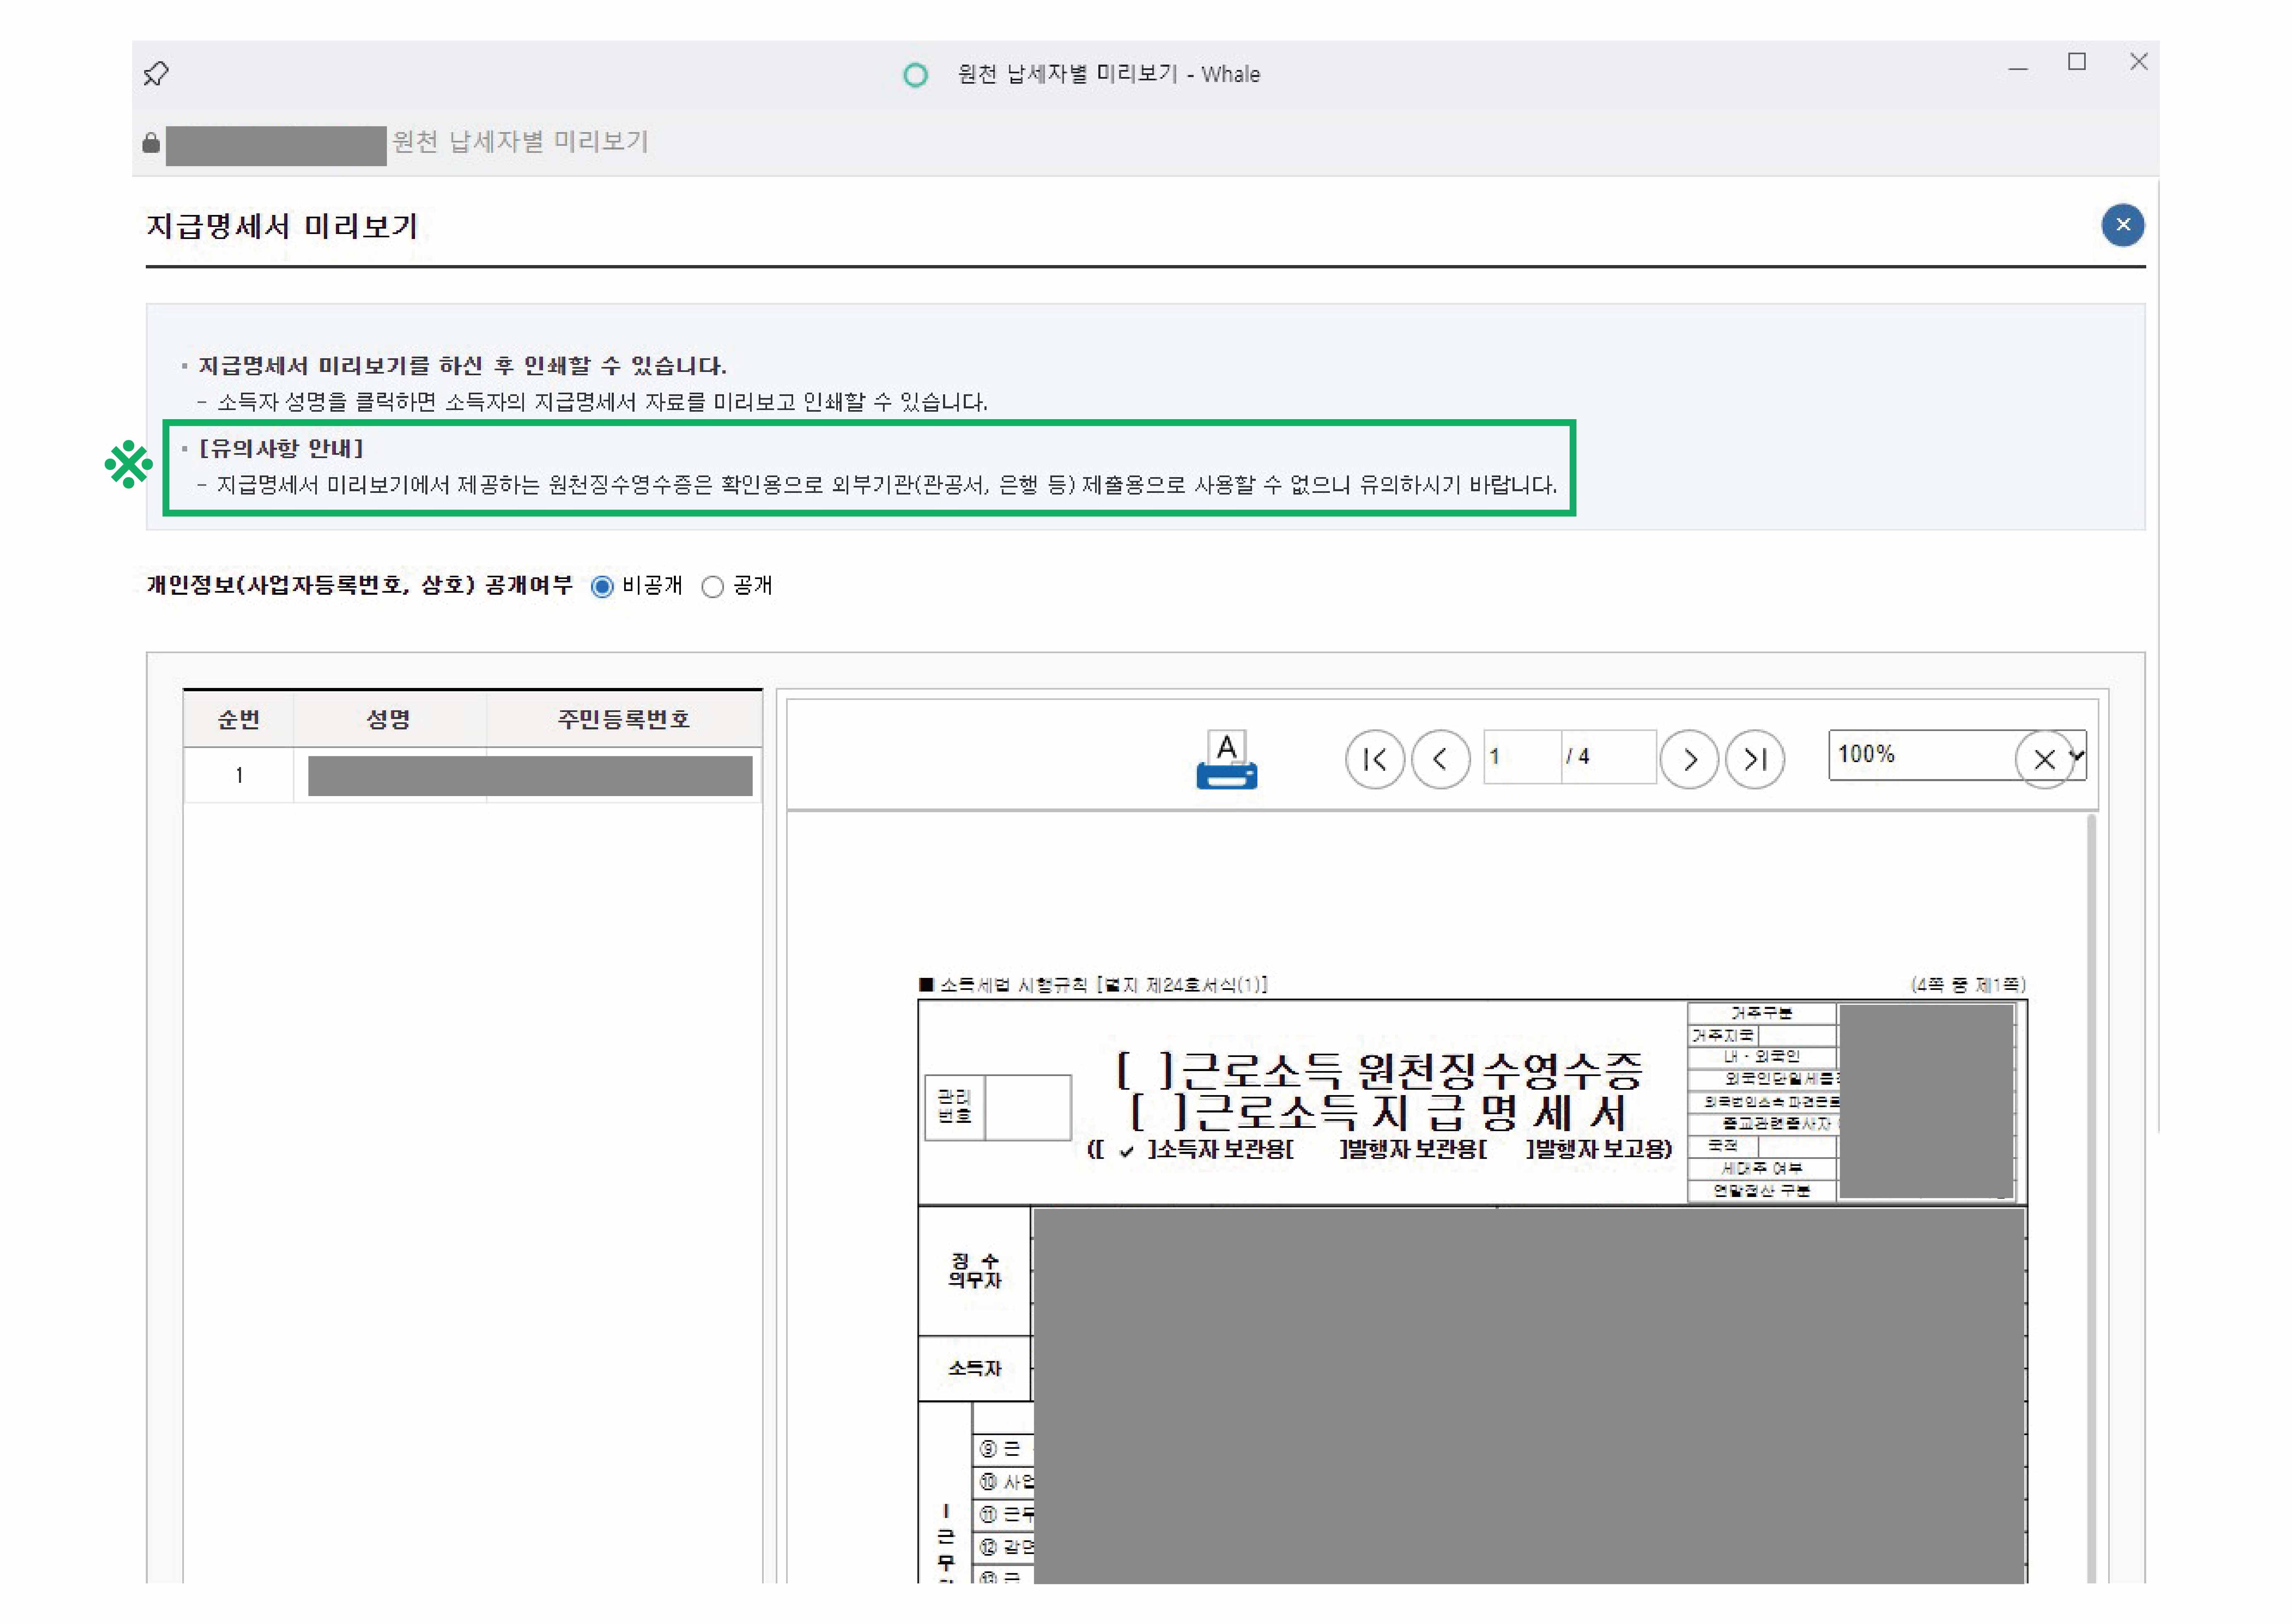Click the 소득자 cell in the form
The width and height of the screenshot is (2292, 1624).
(x=974, y=1368)
